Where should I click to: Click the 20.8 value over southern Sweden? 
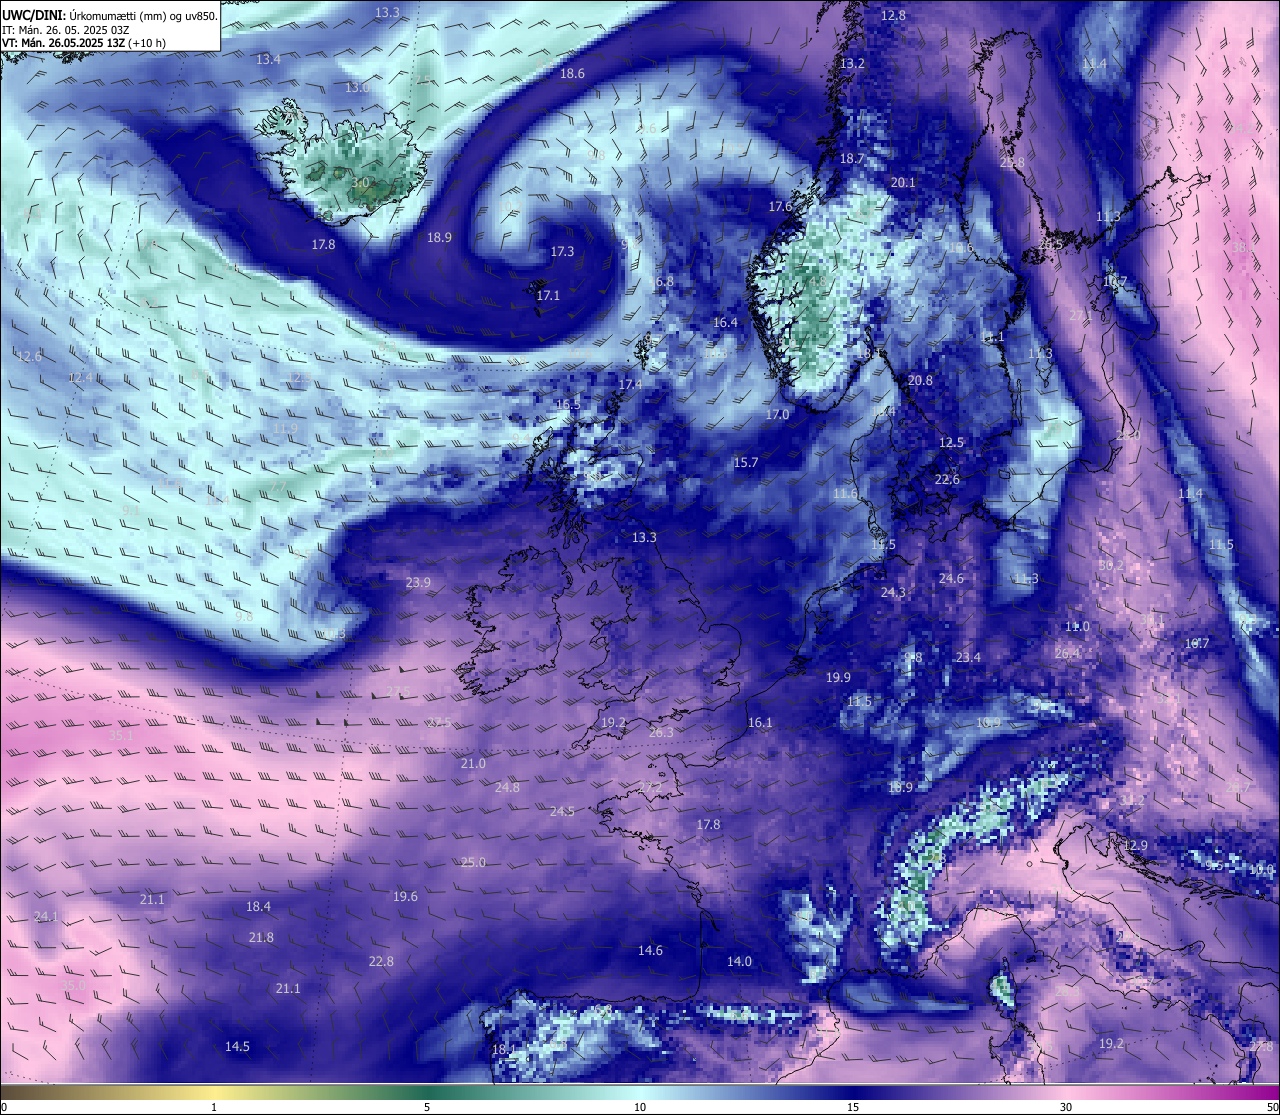[x=920, y=381]
